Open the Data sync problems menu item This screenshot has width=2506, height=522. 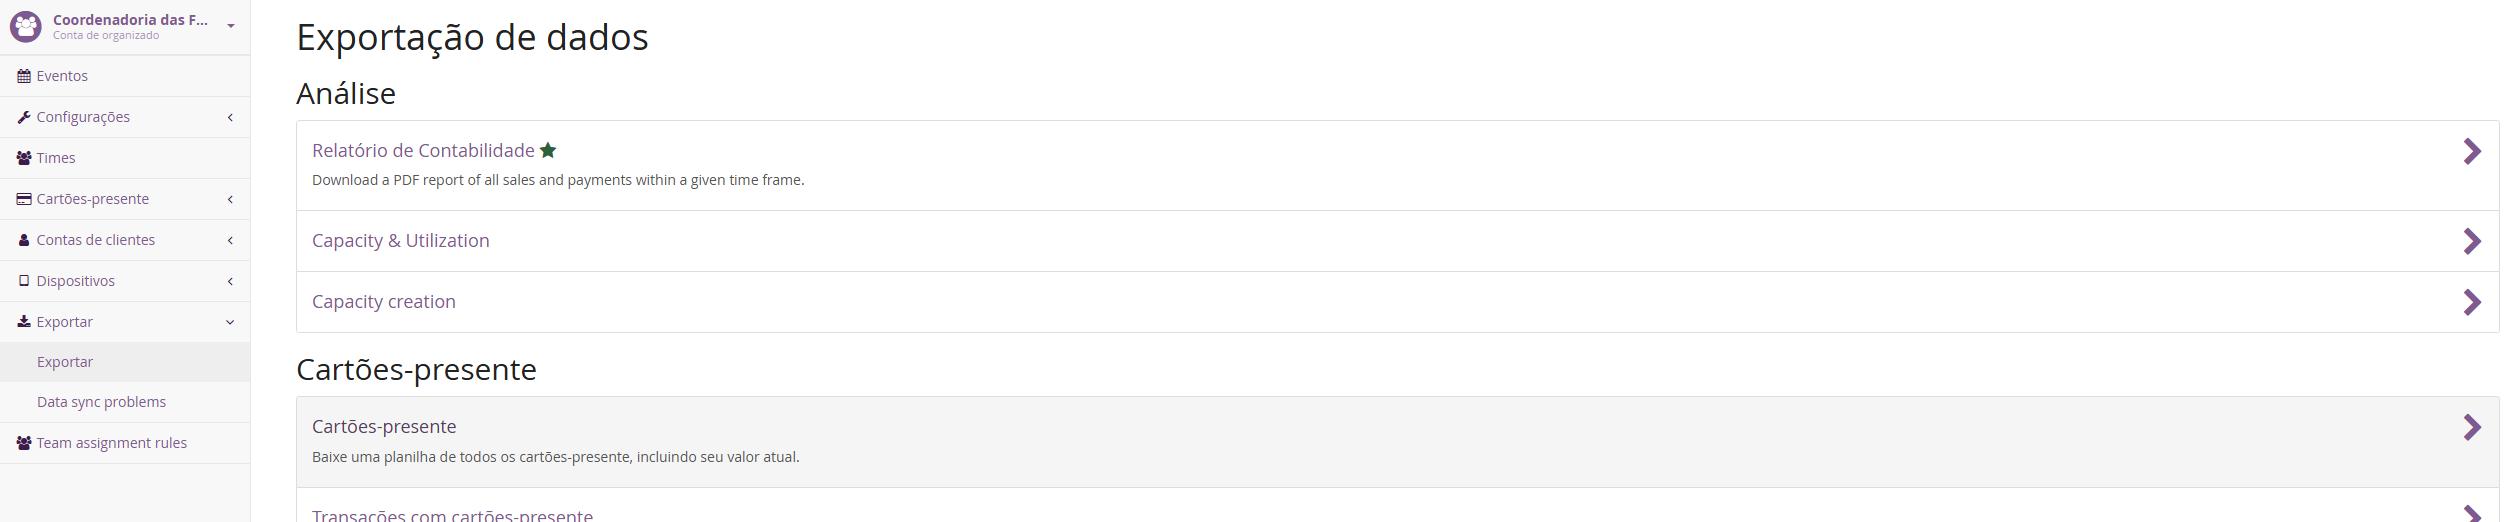tap(101, 402)
